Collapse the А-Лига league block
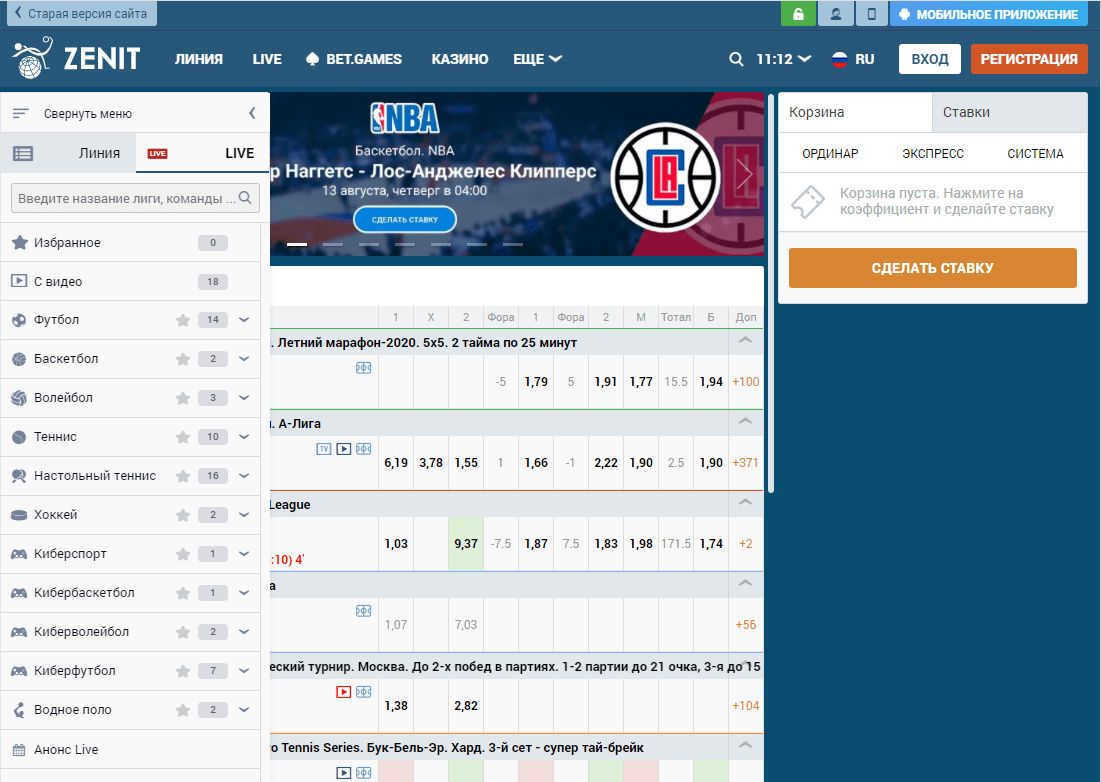Image resolution: width=1101 pixels, height=782 pixels. pos(745,421)
